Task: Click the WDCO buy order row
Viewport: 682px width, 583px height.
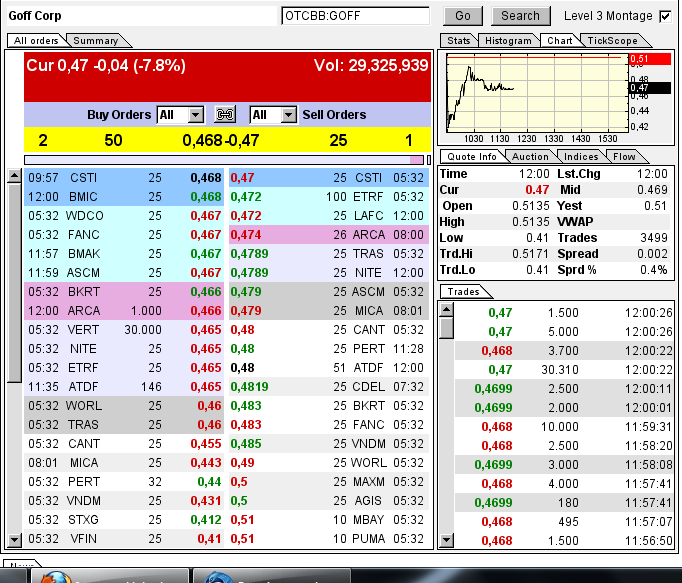Action: [124, 216]
